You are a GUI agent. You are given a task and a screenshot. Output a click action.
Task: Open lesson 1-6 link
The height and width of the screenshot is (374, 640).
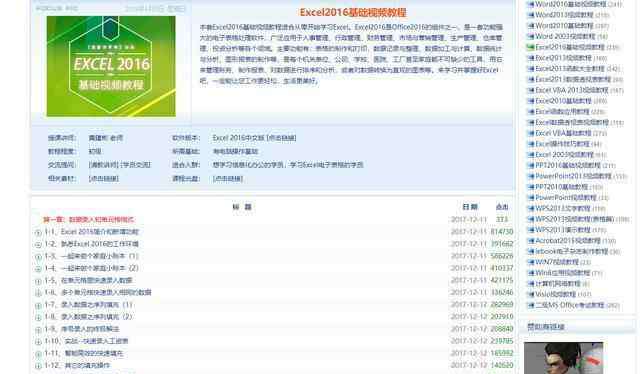click(x=98, y=292)
